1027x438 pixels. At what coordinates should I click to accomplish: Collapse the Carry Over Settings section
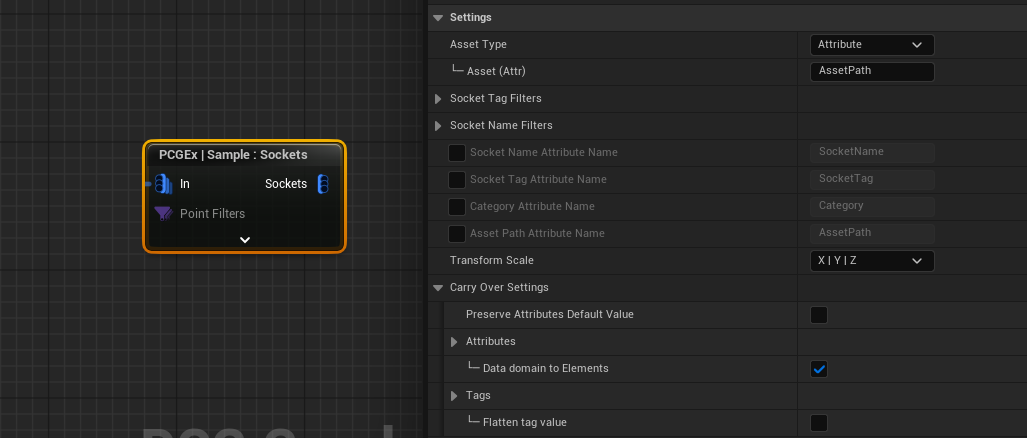pyautogui.click(x=438, y=288)
